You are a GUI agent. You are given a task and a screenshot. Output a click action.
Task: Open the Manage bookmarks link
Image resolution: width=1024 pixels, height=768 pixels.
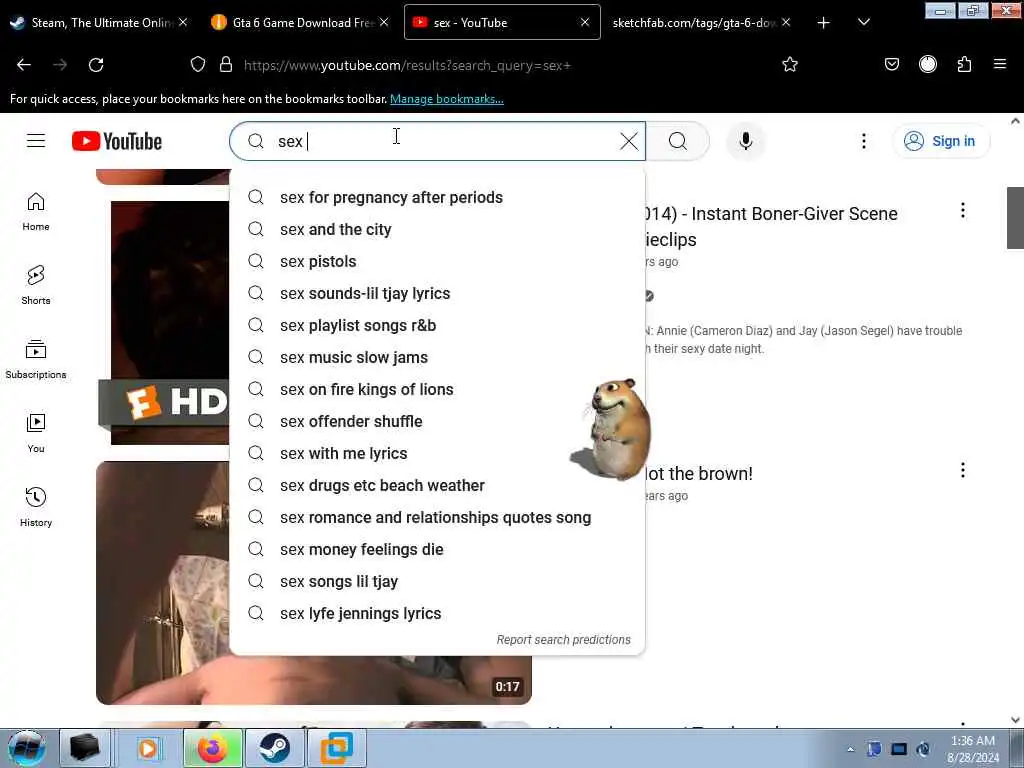tap(447, 99)
